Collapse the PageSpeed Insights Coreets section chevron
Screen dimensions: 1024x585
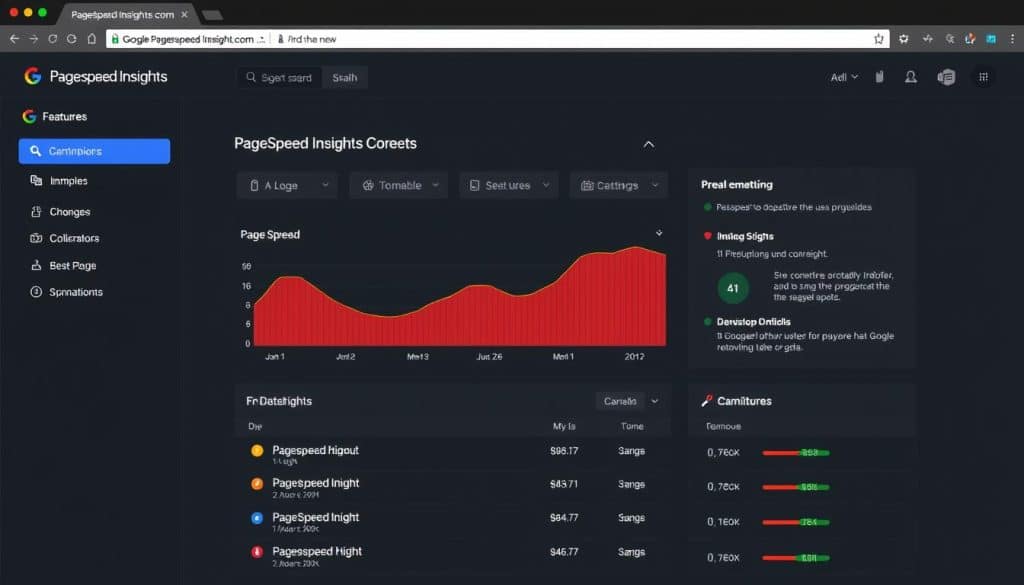tap(648, 144)
